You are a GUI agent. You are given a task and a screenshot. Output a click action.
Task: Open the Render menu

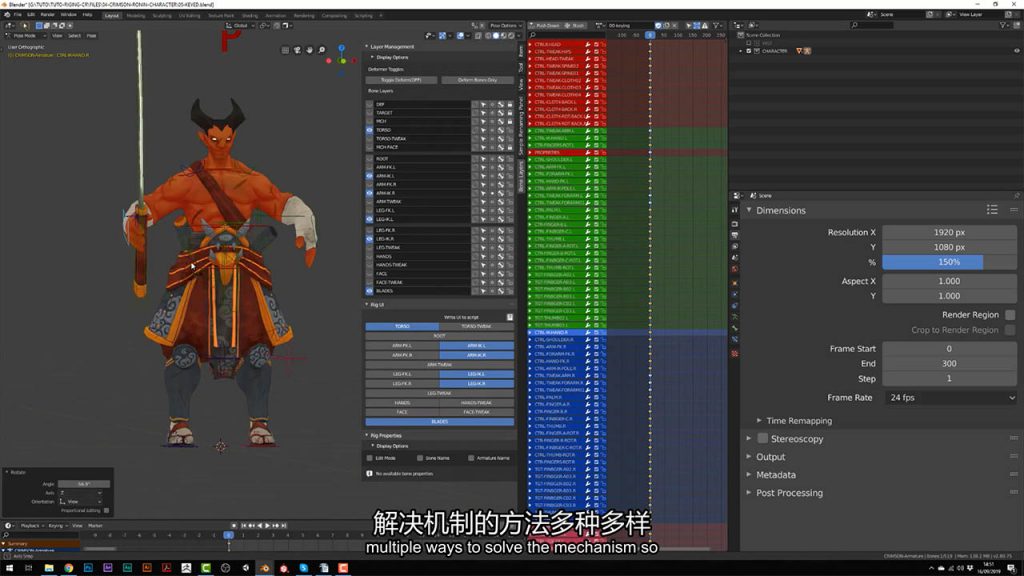pyautogui.click(x=48, y=14)
